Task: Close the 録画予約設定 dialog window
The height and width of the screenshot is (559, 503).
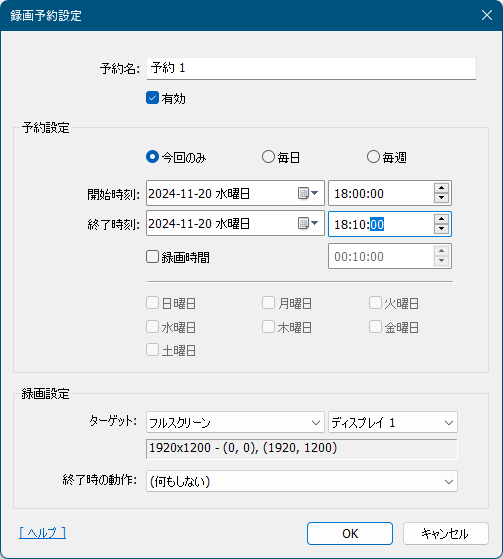Action: (x=487, y=15)
